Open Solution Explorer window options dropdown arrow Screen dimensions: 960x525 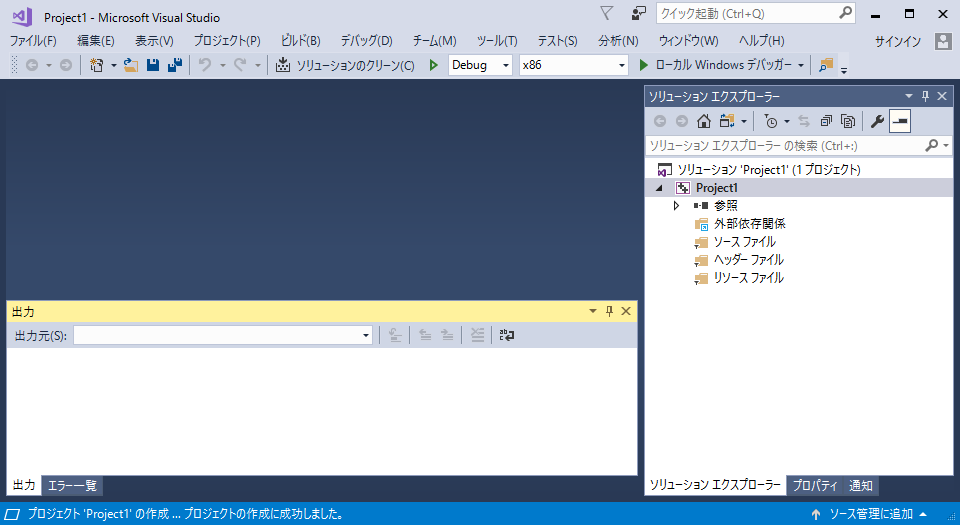[909, 96]
